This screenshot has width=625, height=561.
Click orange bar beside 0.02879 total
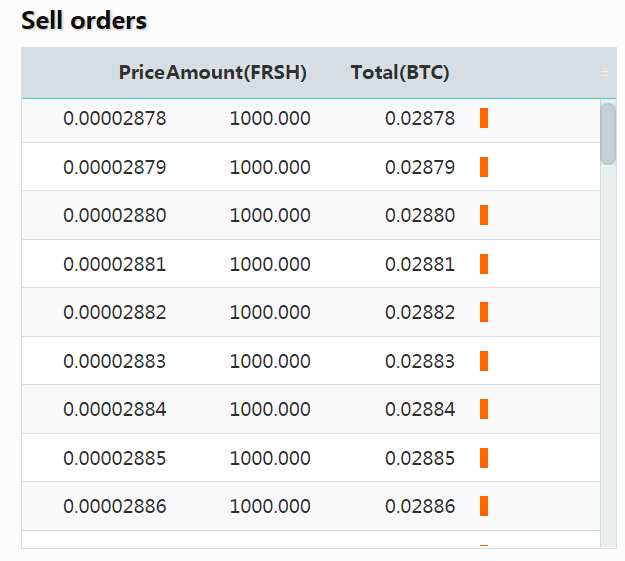coord(484,167)
